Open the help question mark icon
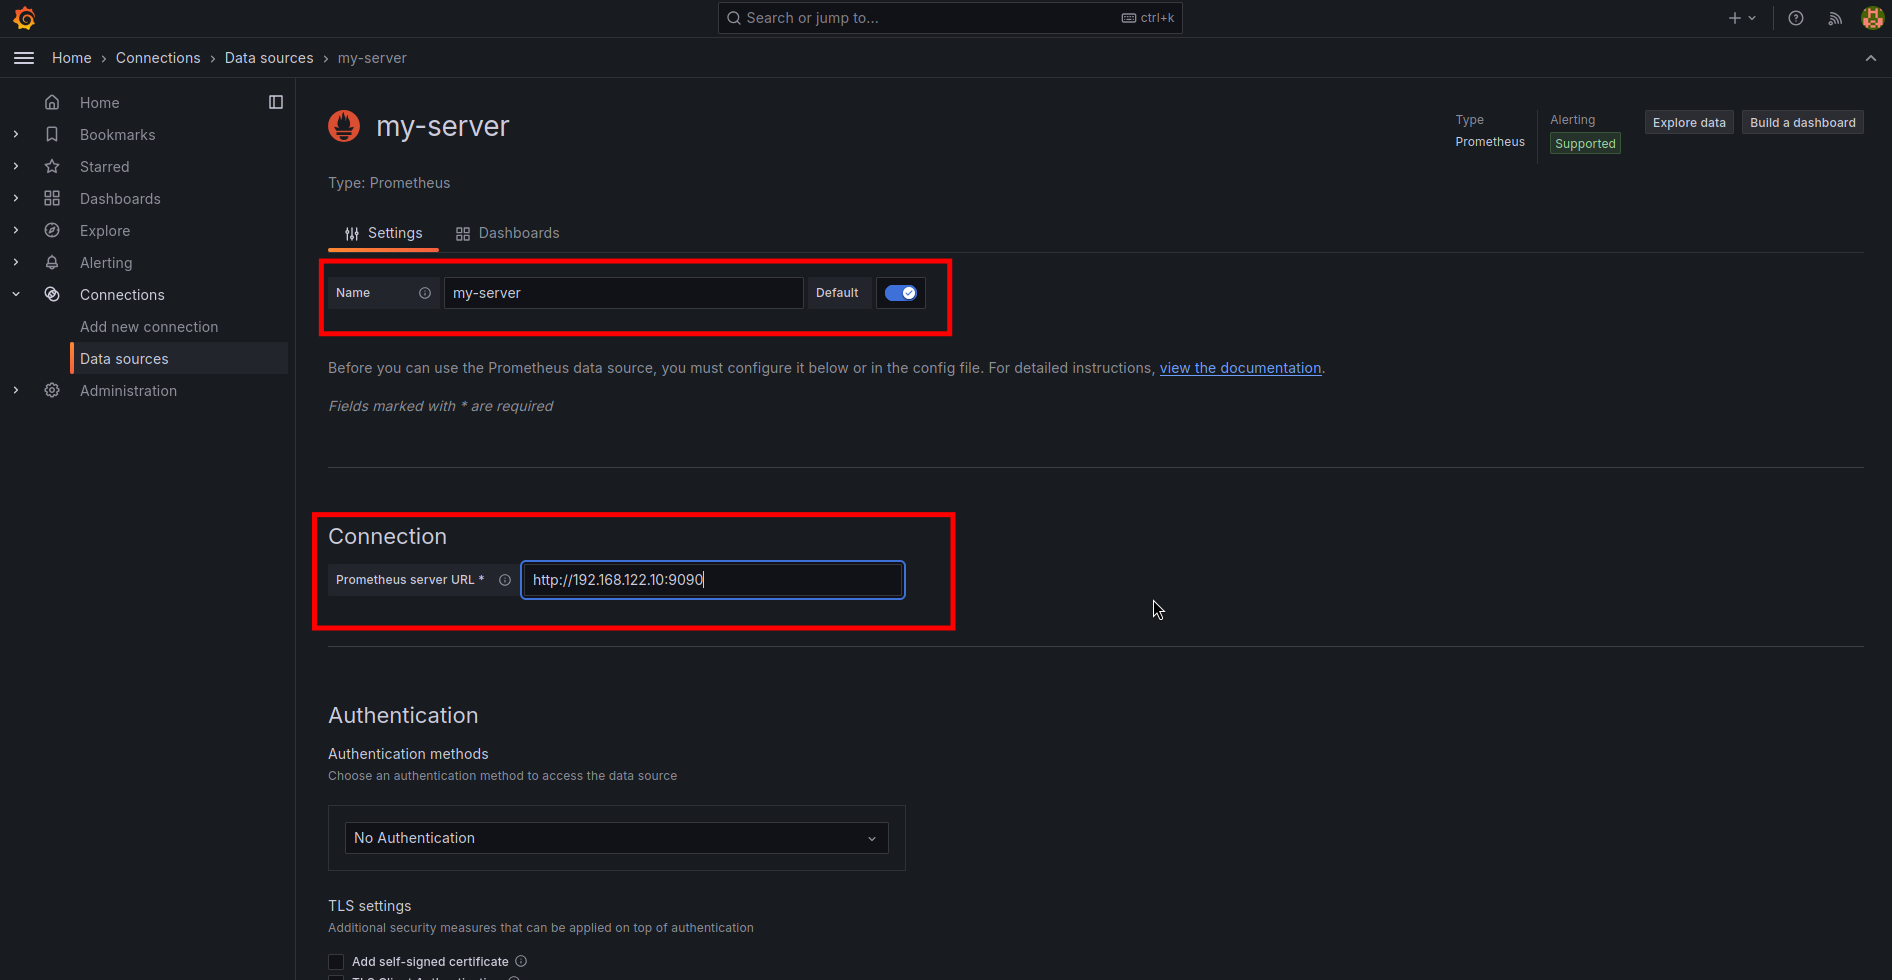Screen dimensions: 1892x980 (x=1796, y=18)
